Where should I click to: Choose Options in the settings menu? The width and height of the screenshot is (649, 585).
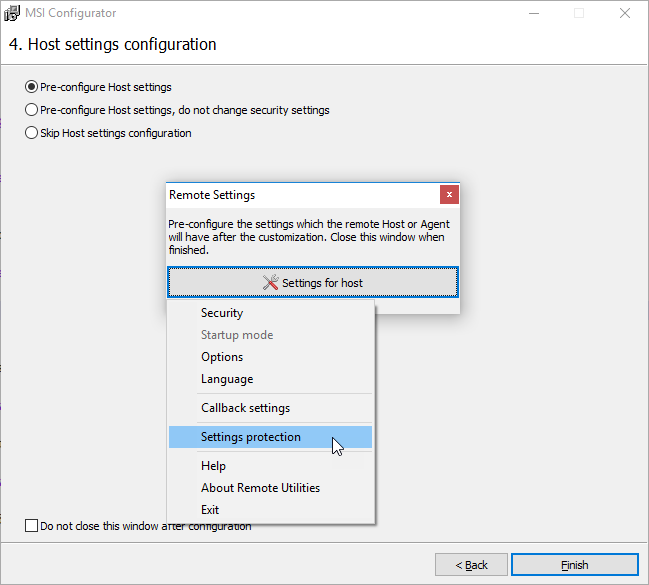coord(222,357)
